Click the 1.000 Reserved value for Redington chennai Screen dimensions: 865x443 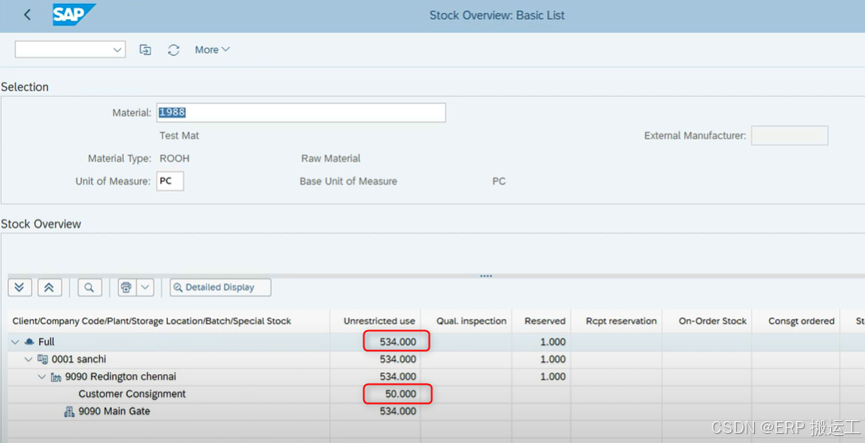pos(553,377)
